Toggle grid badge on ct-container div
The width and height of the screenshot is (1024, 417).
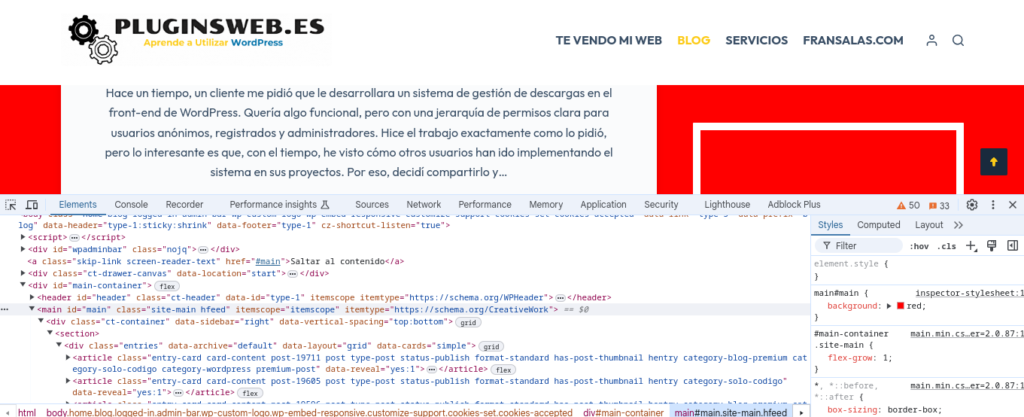point(468,322)
